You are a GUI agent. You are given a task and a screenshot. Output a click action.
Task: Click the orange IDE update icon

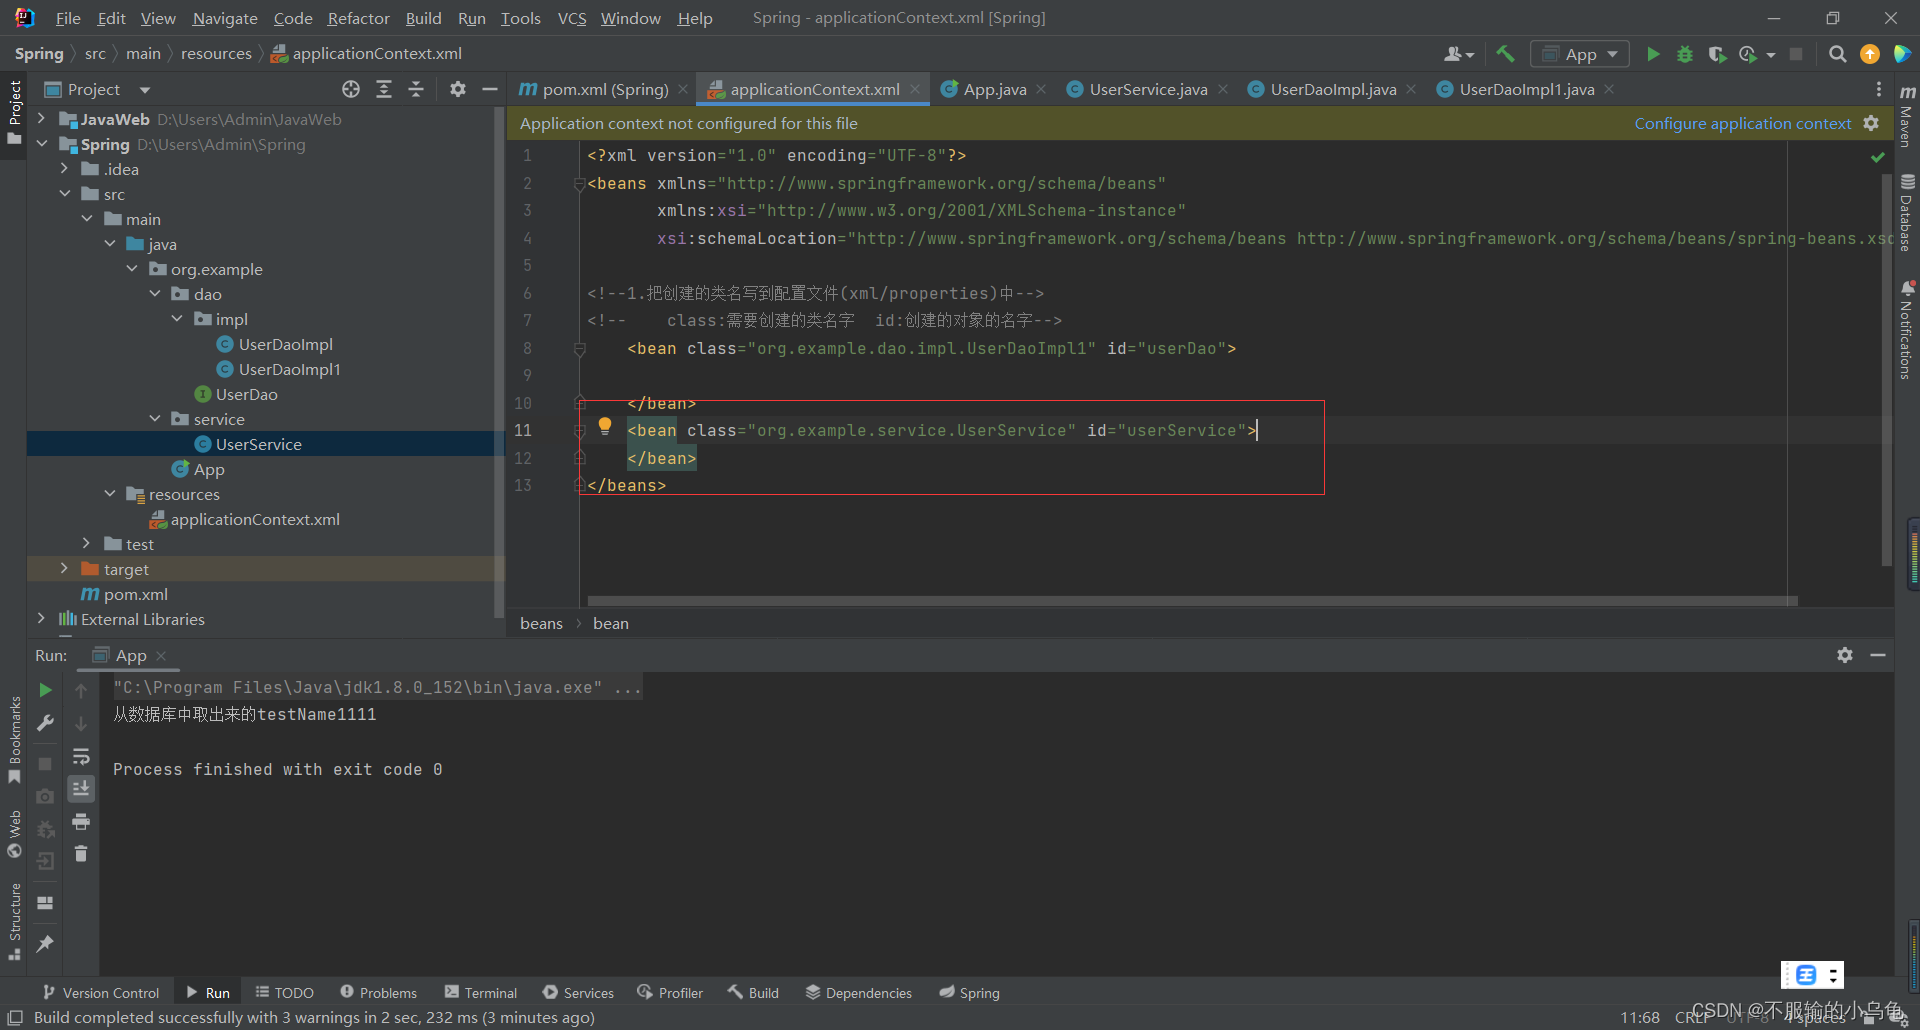point(1869,54)
